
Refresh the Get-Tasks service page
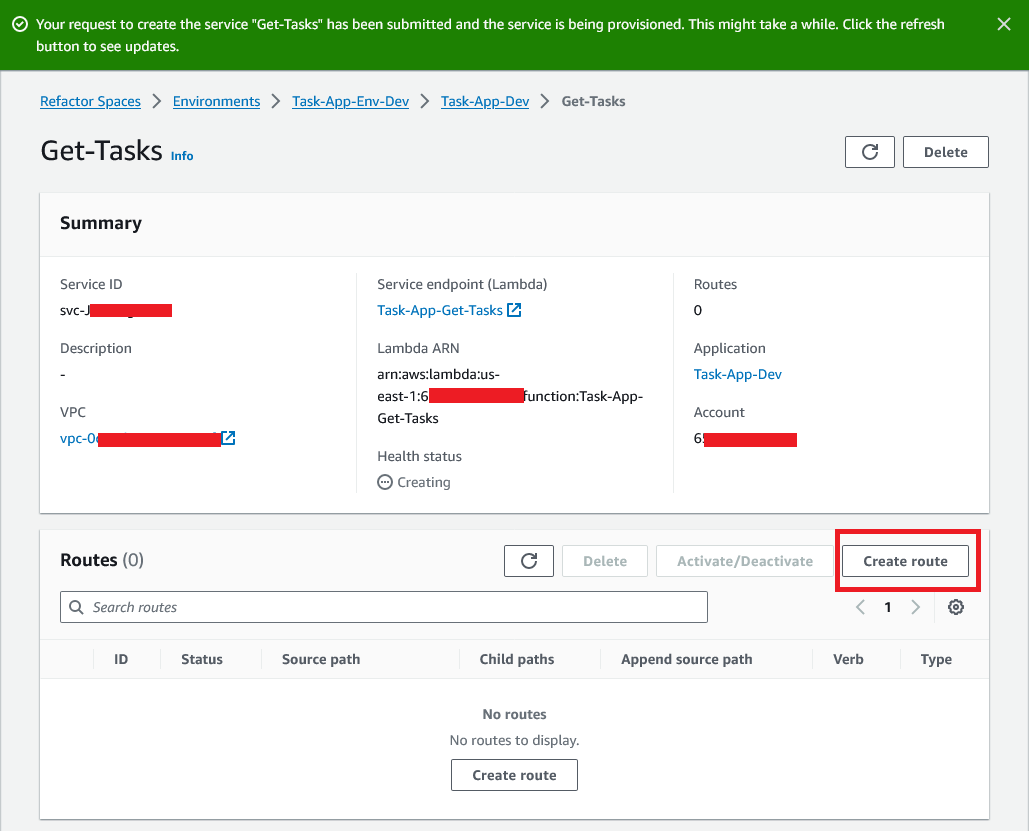tap(870, 152)
